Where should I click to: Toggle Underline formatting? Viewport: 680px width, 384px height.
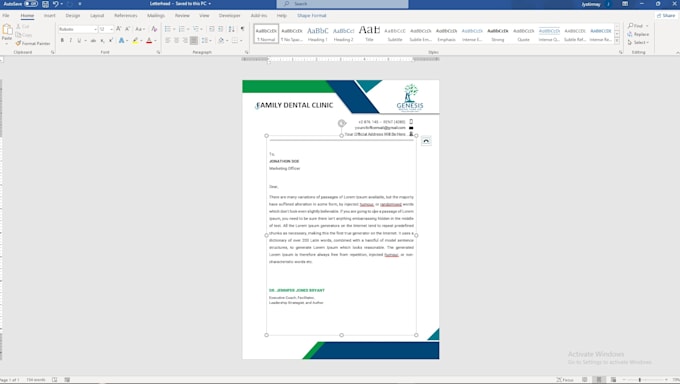[79, 40]
